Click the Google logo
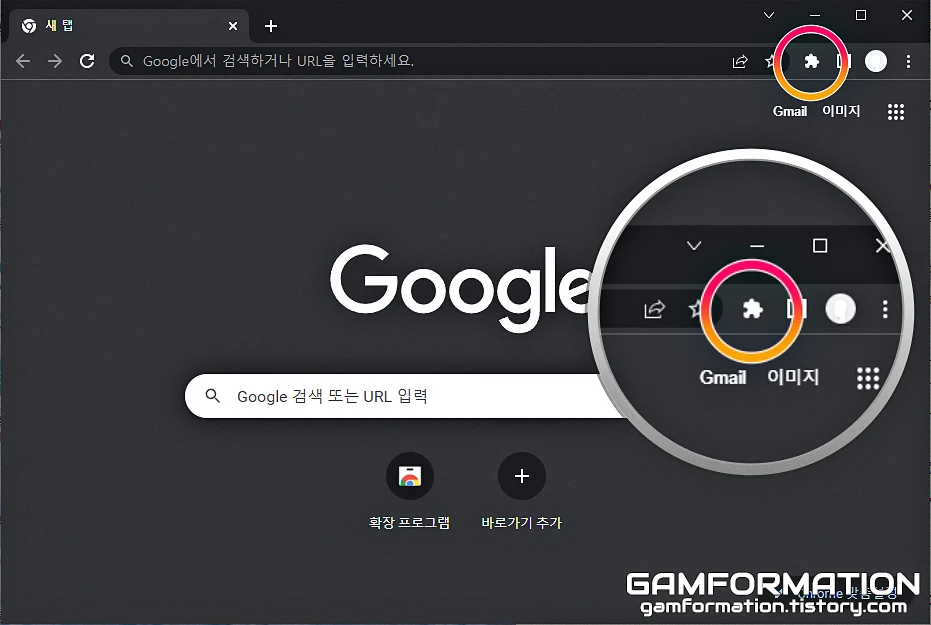Screen dimensions: 931x625 pos(460,288)
